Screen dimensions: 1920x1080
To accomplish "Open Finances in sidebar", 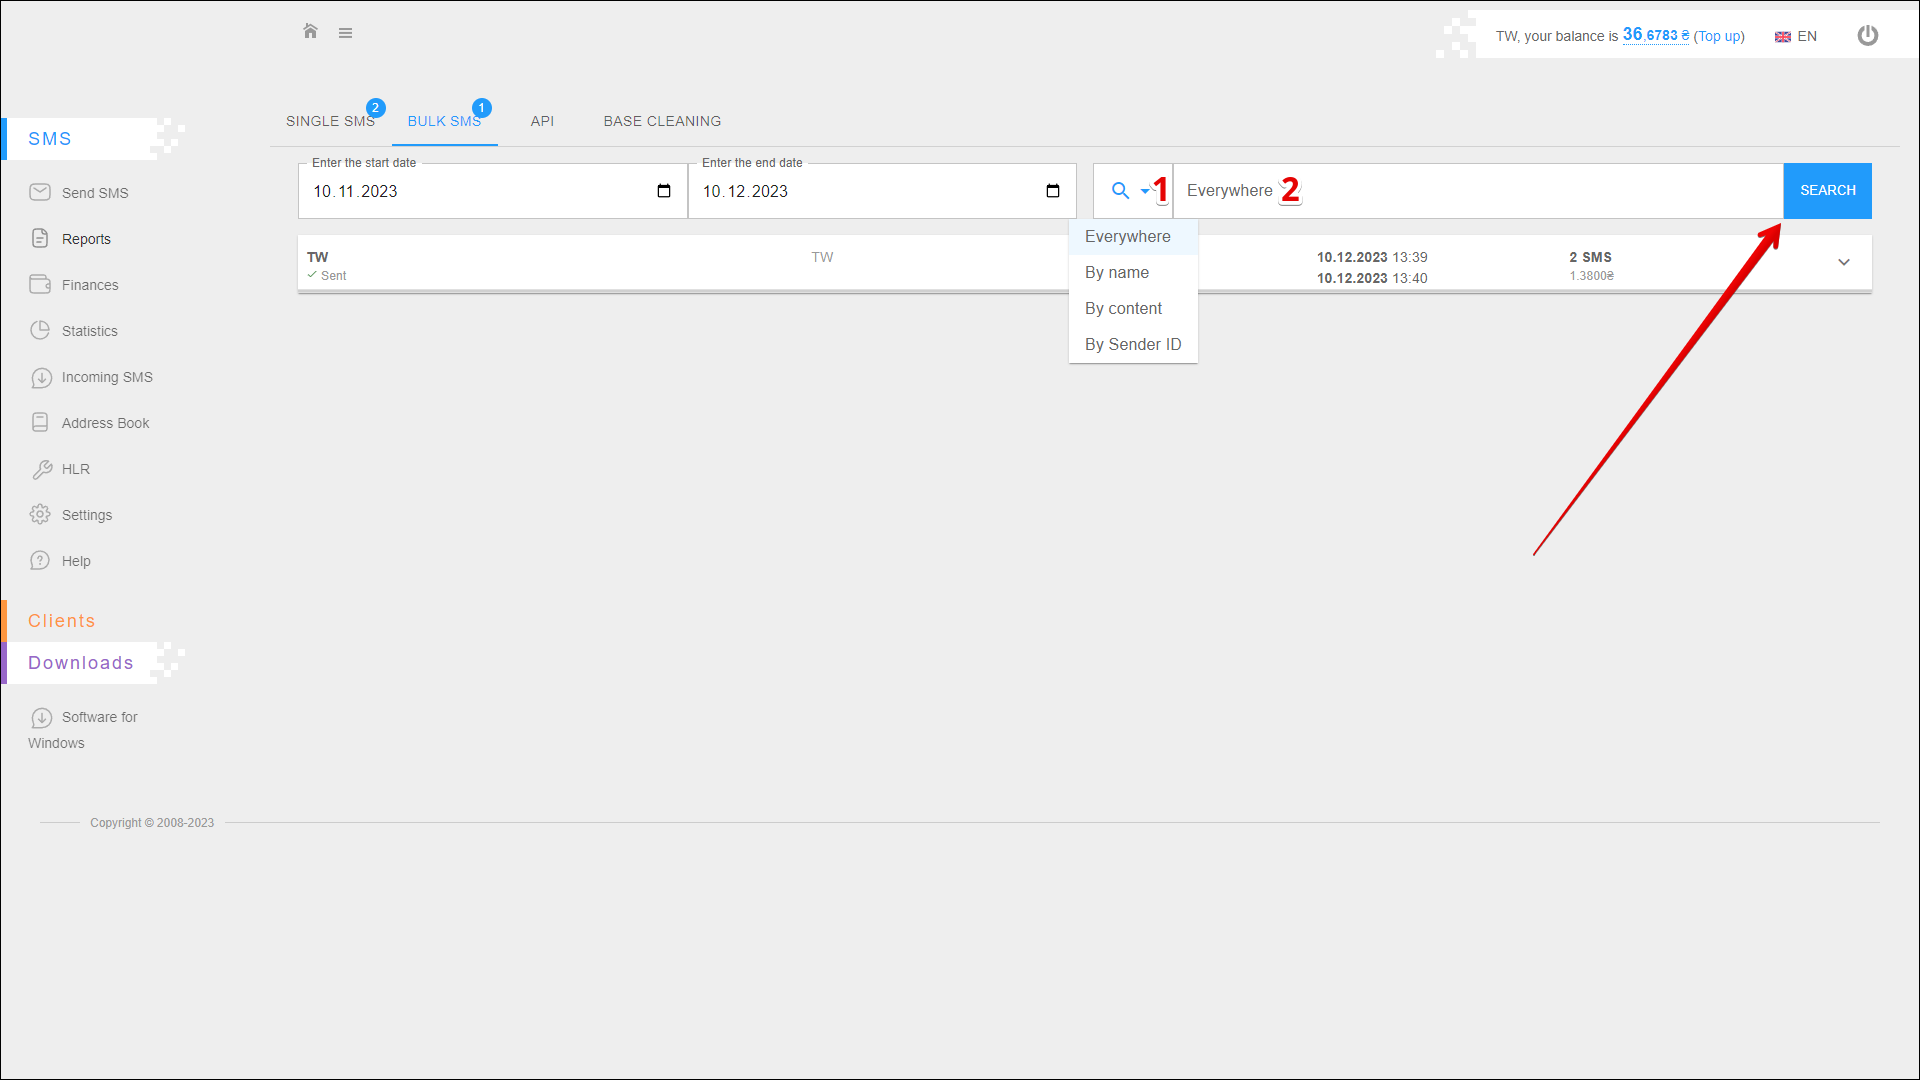I will point(89,285).
